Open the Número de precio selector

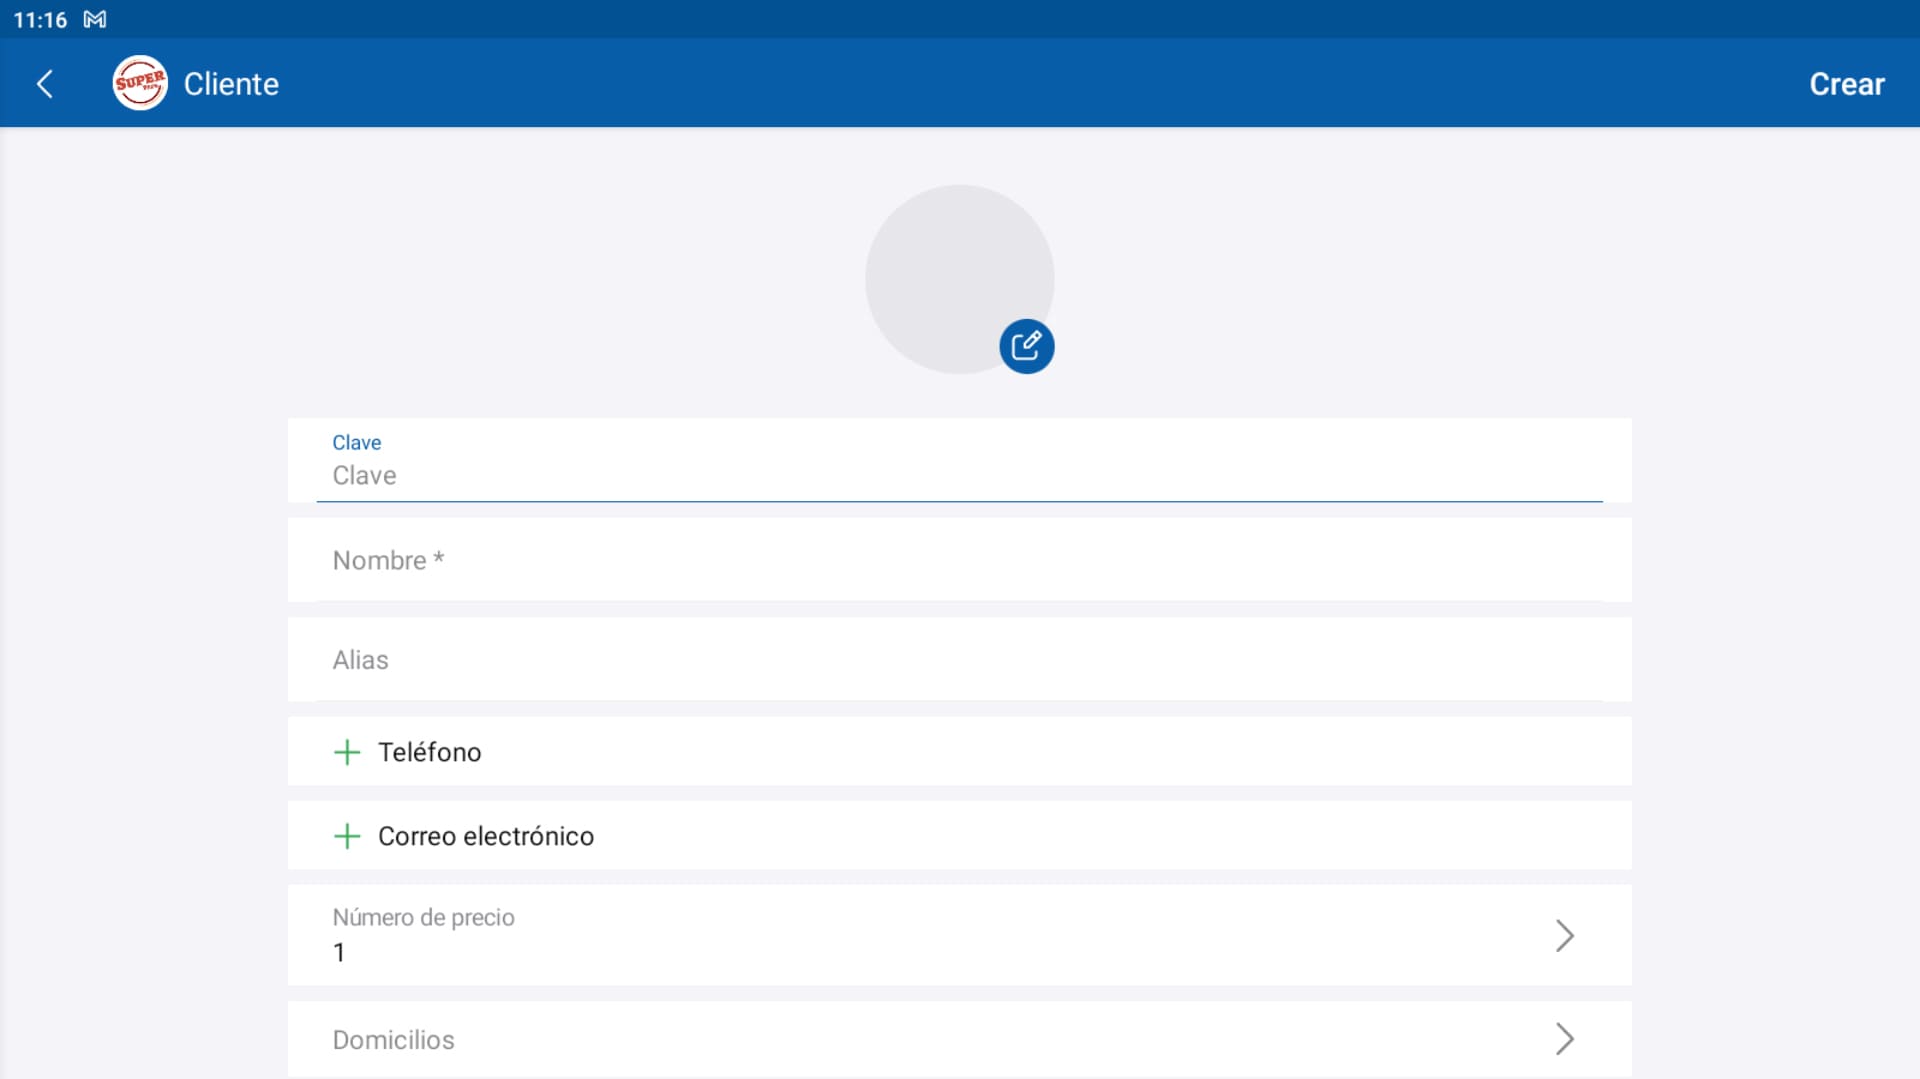pyautogui.click(x=423, y=917)
